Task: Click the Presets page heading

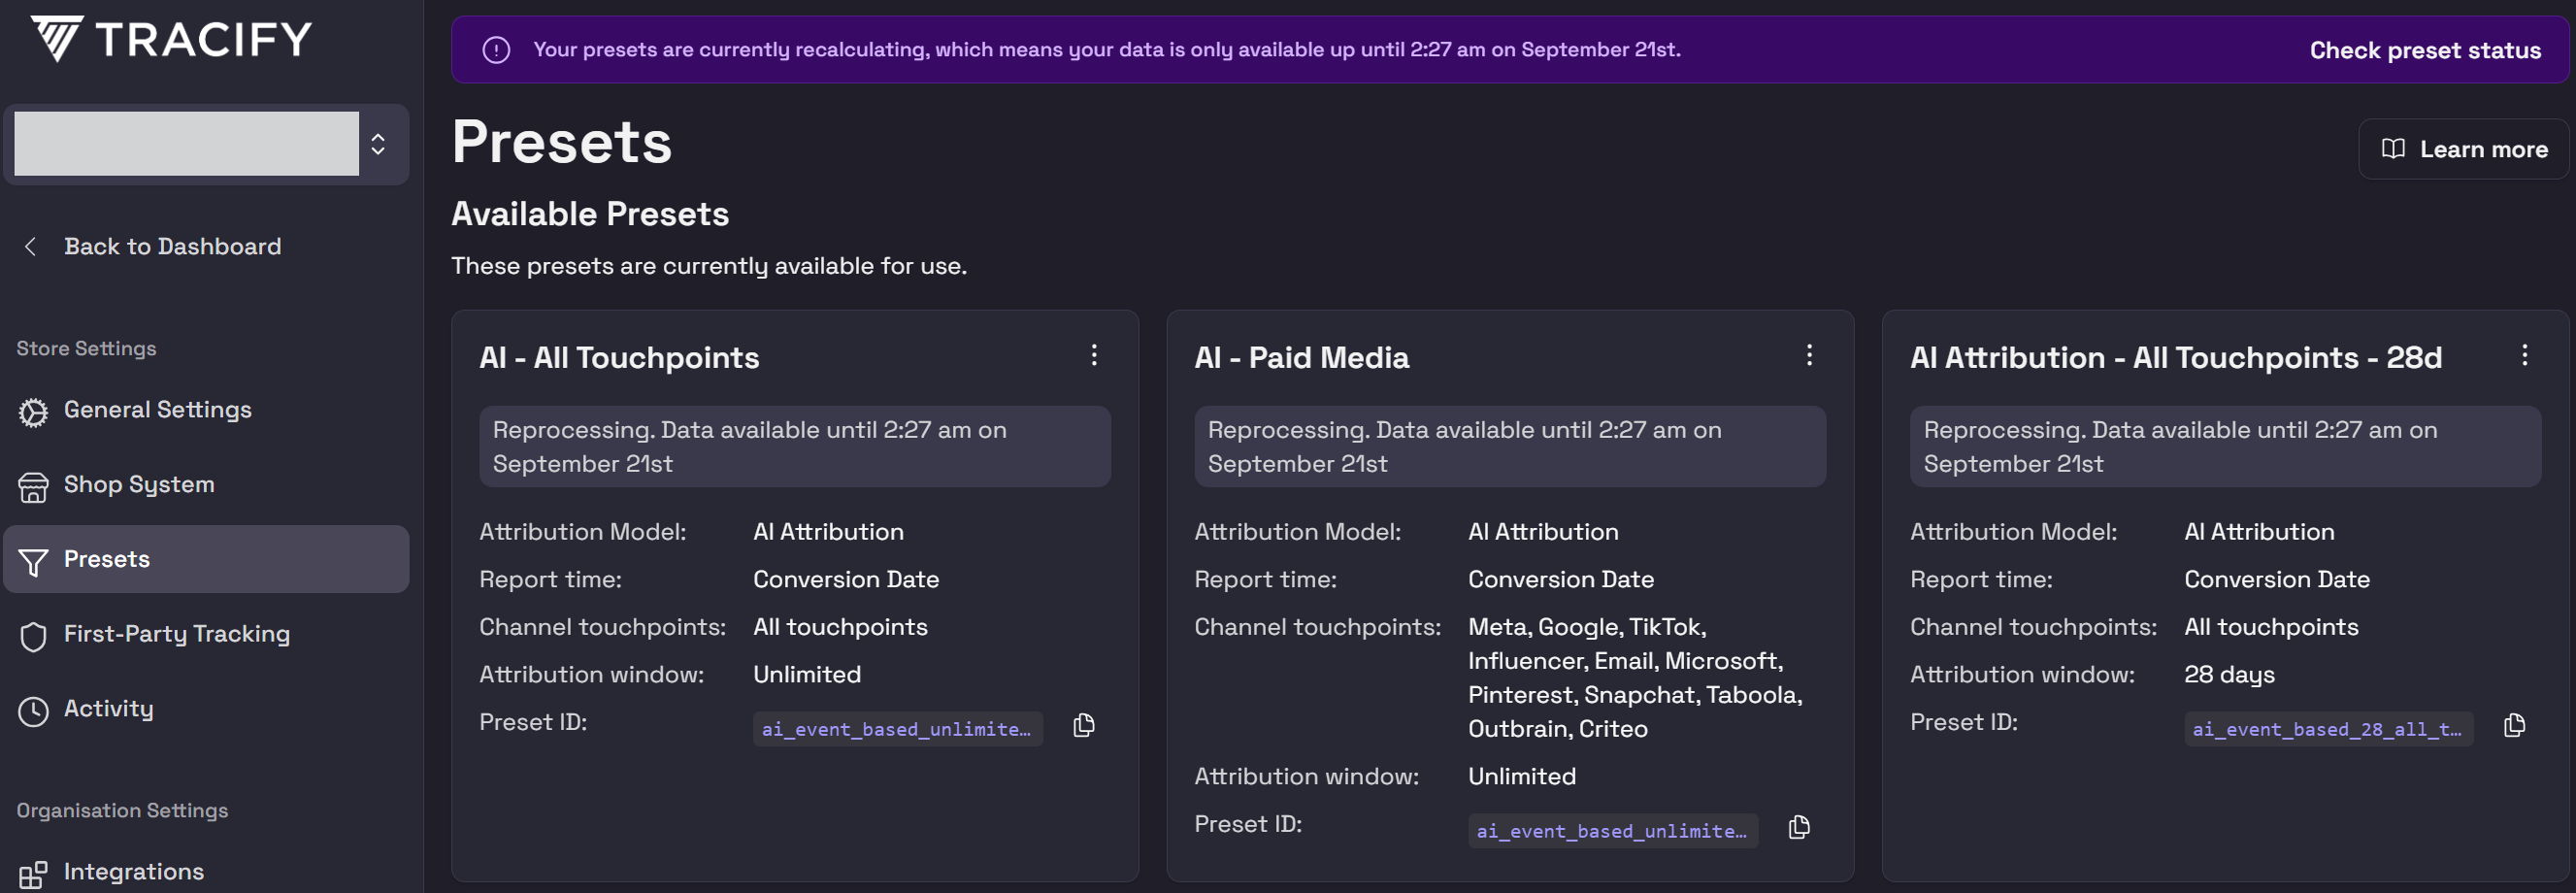Action: pyautogui.click(x=562, y=142)
